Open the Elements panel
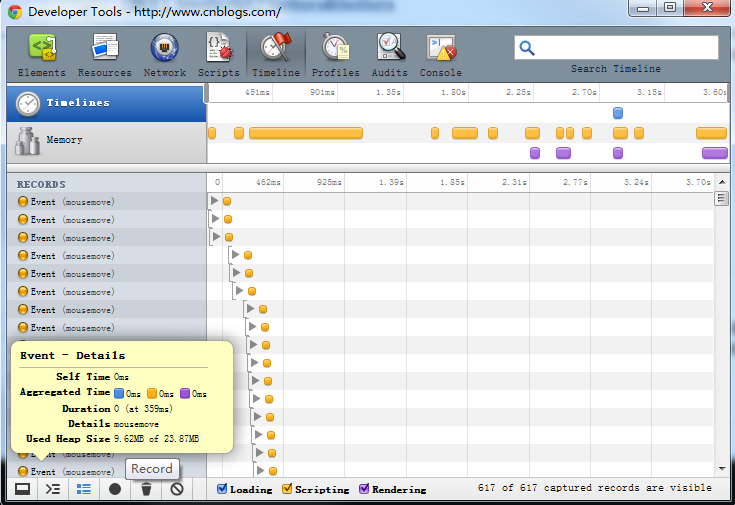The width and height of the screenshot is (735, 505). pos(42,54)
